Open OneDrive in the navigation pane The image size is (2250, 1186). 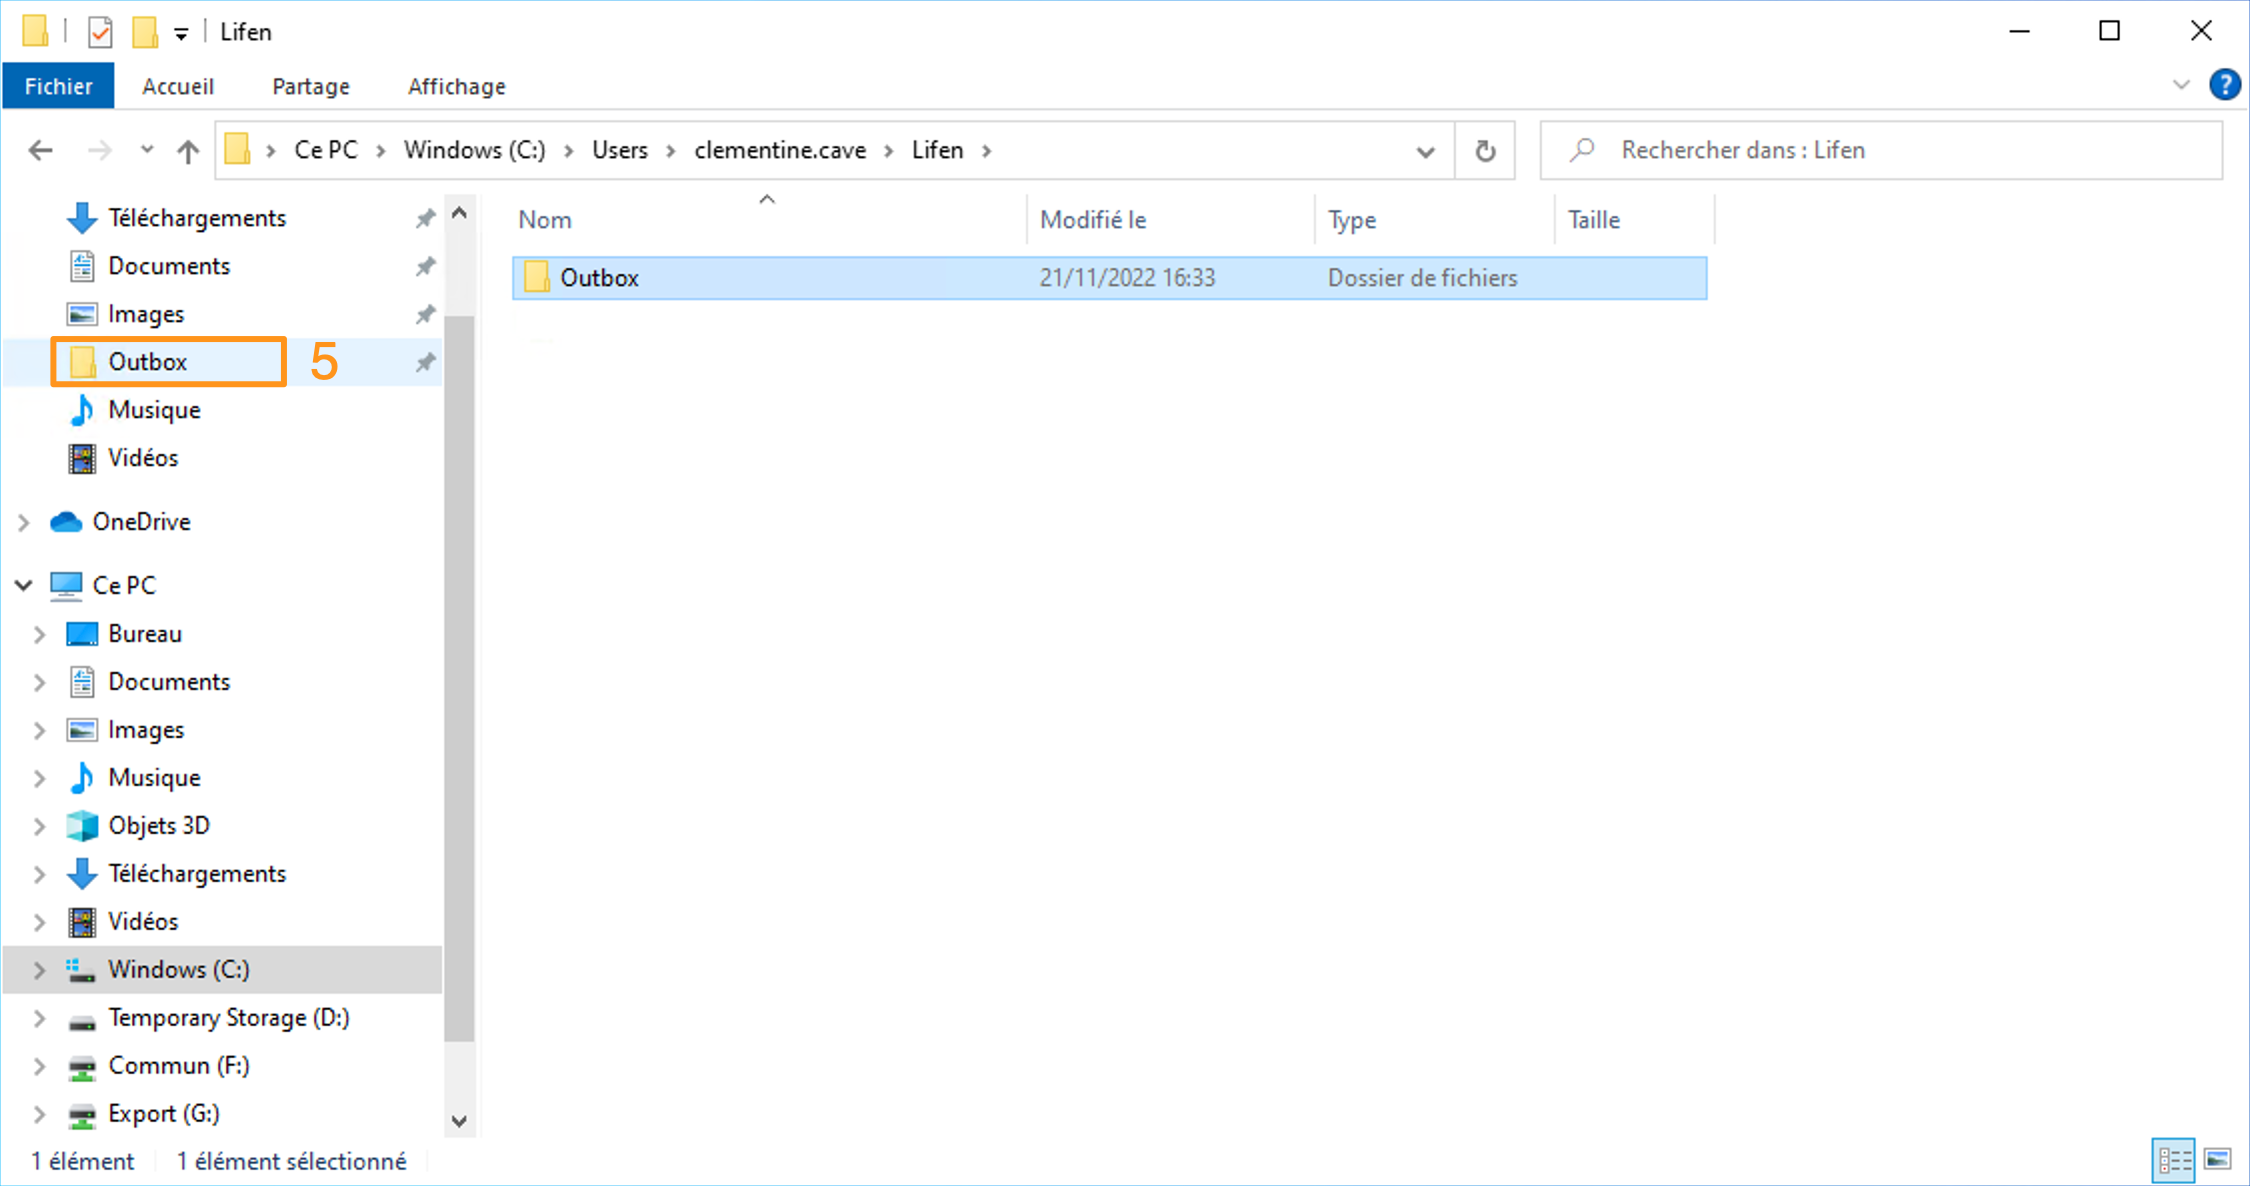[x=141, y=522]
